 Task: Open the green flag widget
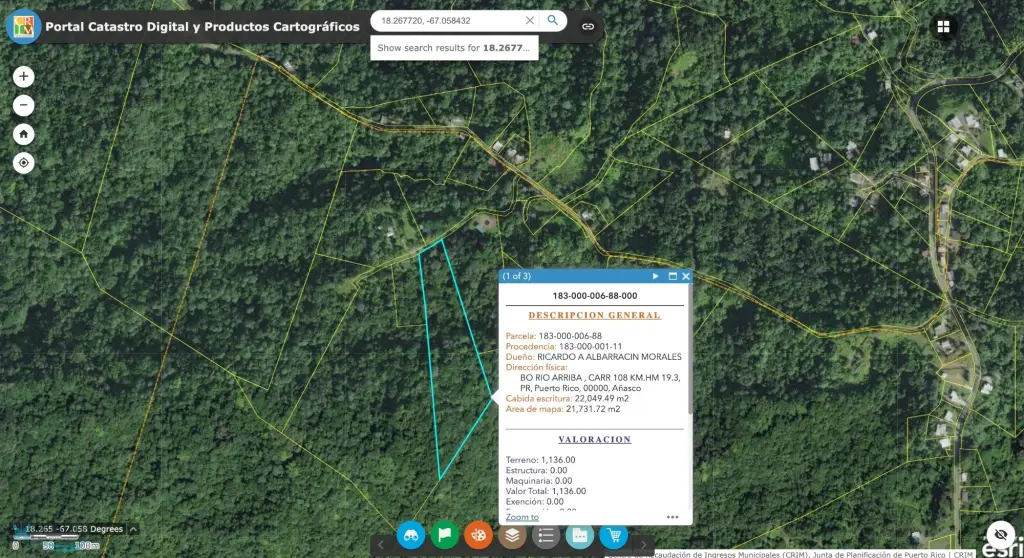445,535
